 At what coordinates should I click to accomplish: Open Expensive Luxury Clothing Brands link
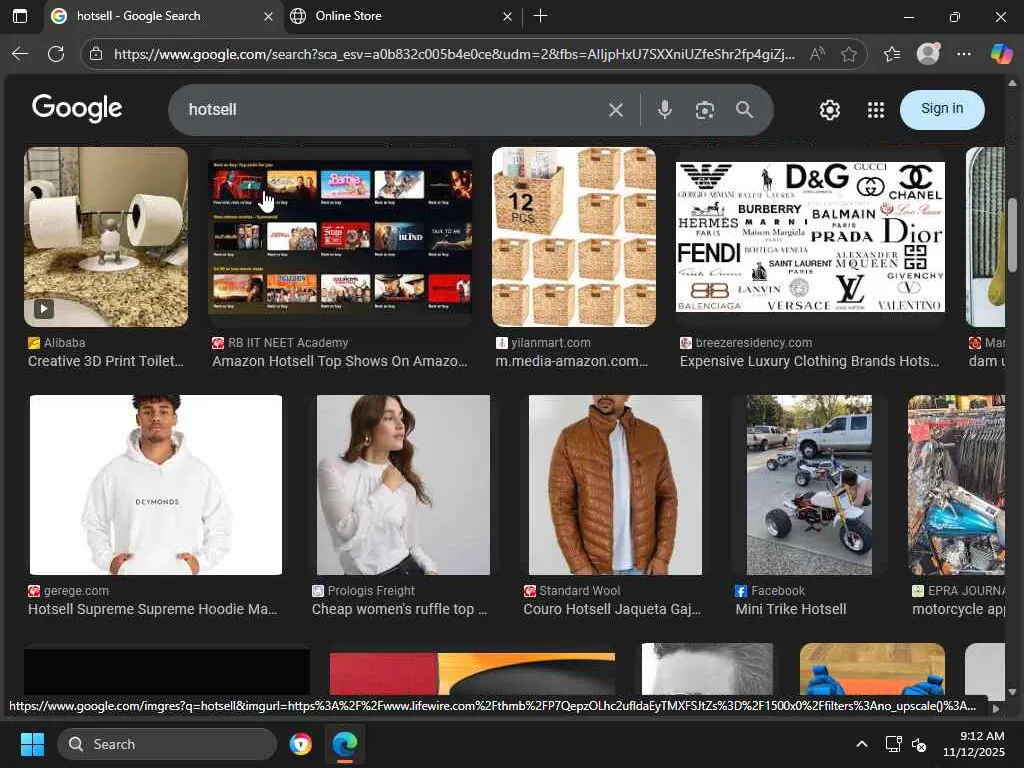pos(810,361)
